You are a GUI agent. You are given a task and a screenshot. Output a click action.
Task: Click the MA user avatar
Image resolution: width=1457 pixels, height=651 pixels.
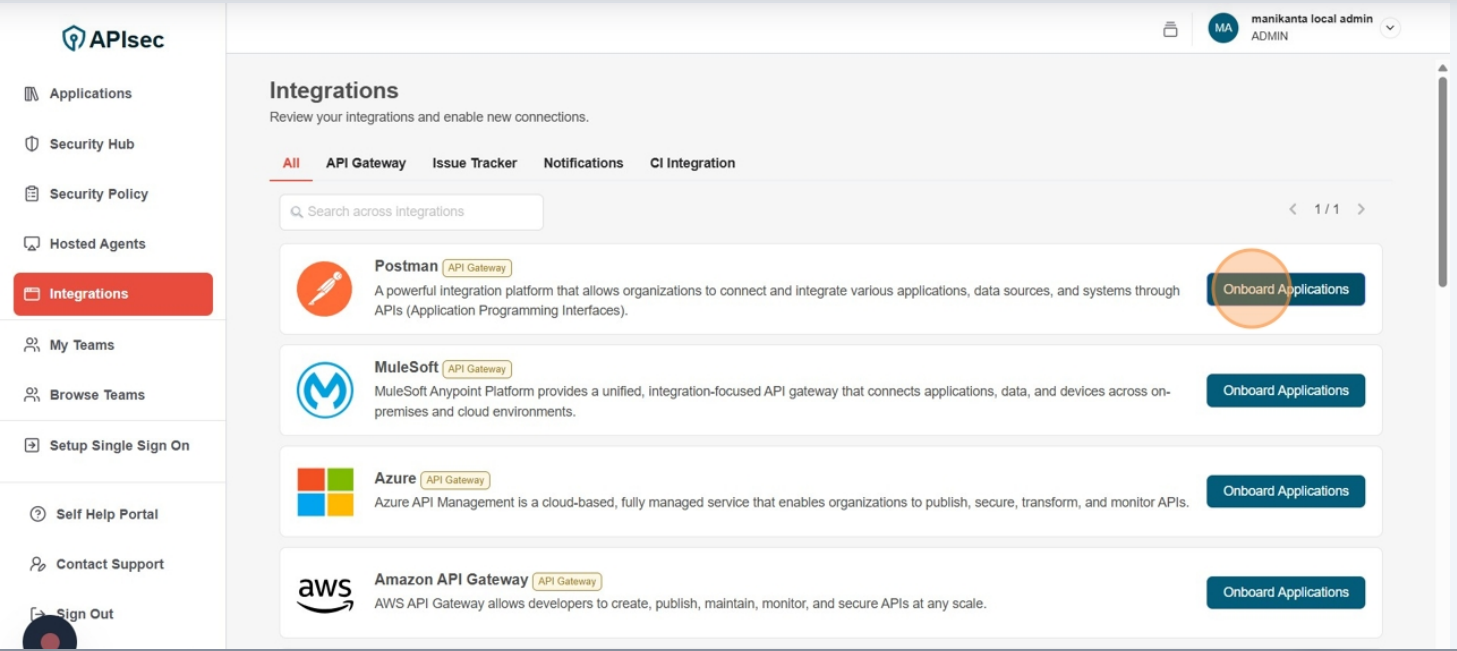[1223, 28]
